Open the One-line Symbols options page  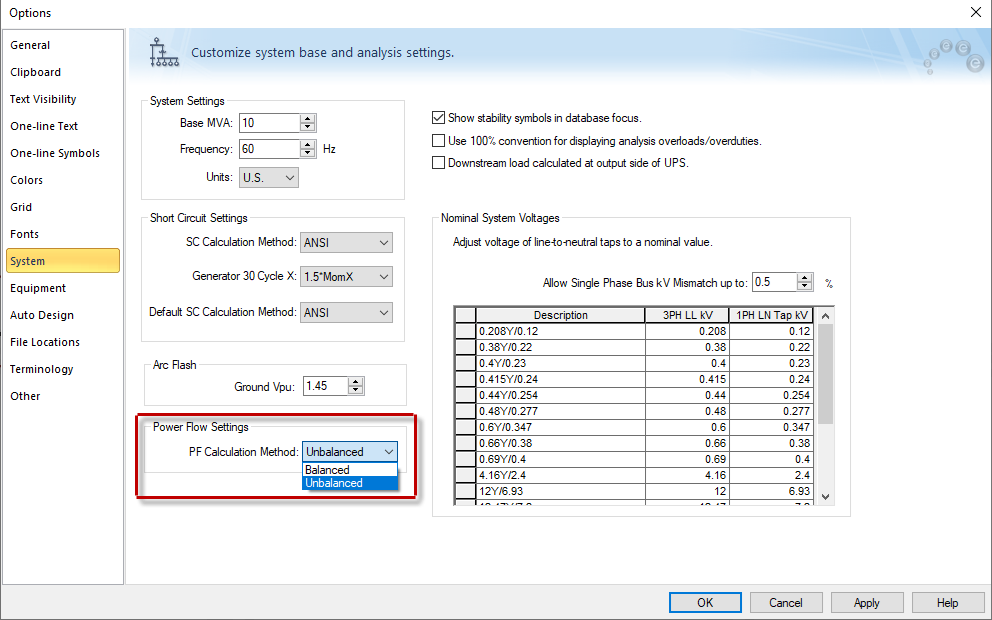pos(55,153)
